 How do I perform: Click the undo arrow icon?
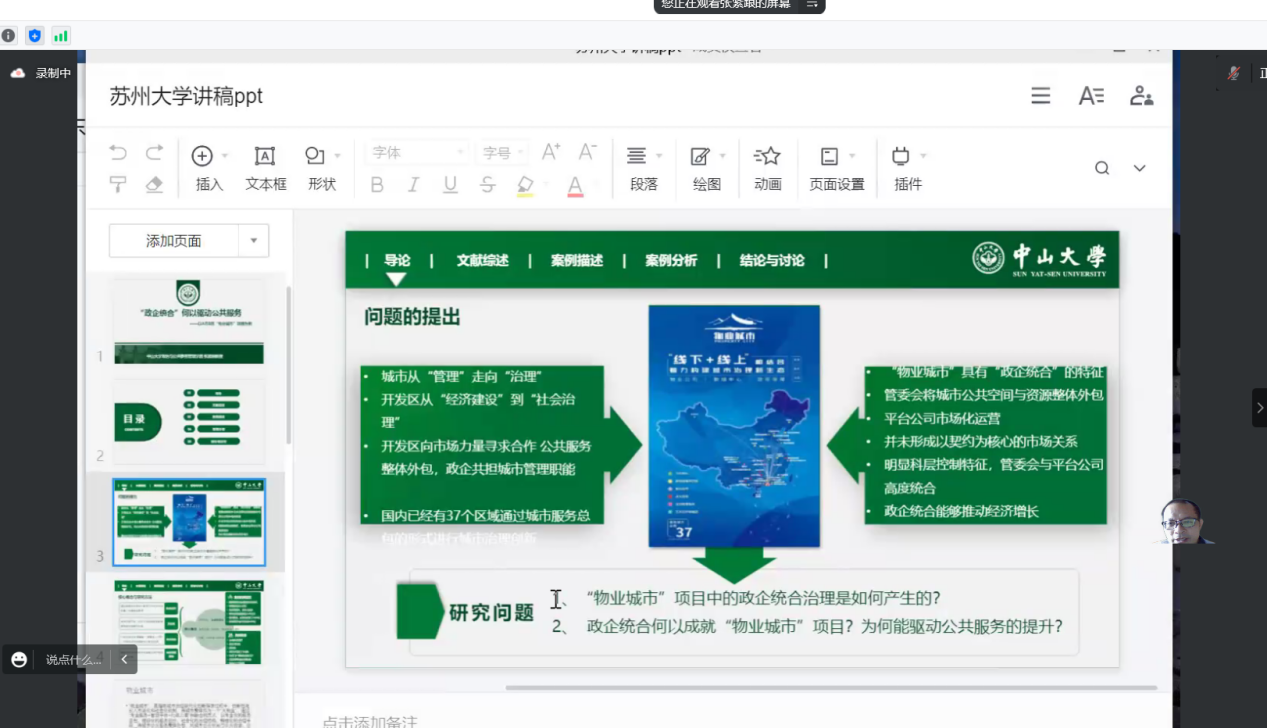click(x=118, y=153)
